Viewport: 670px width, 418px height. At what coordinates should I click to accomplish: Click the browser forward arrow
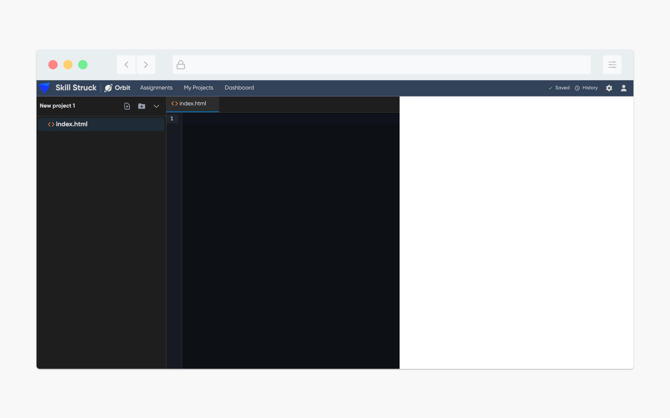point(146,65)
